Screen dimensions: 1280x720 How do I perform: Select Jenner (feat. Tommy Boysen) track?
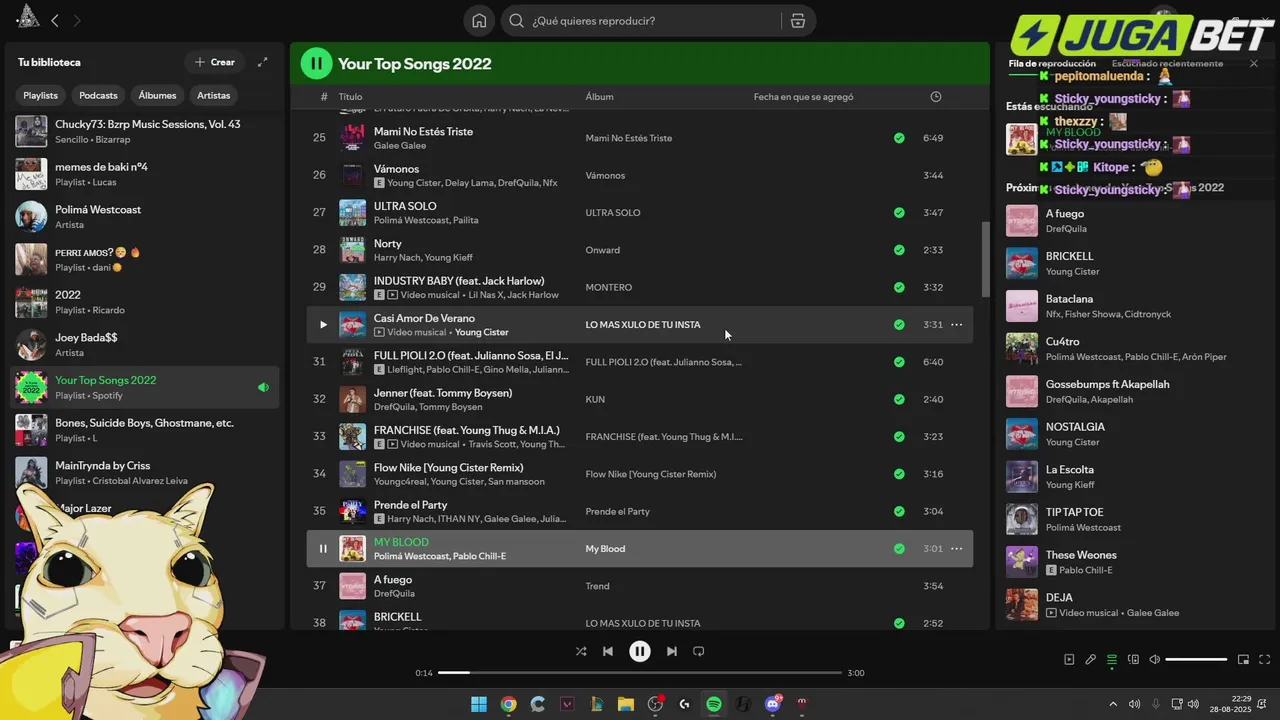(x=639, y=399)
